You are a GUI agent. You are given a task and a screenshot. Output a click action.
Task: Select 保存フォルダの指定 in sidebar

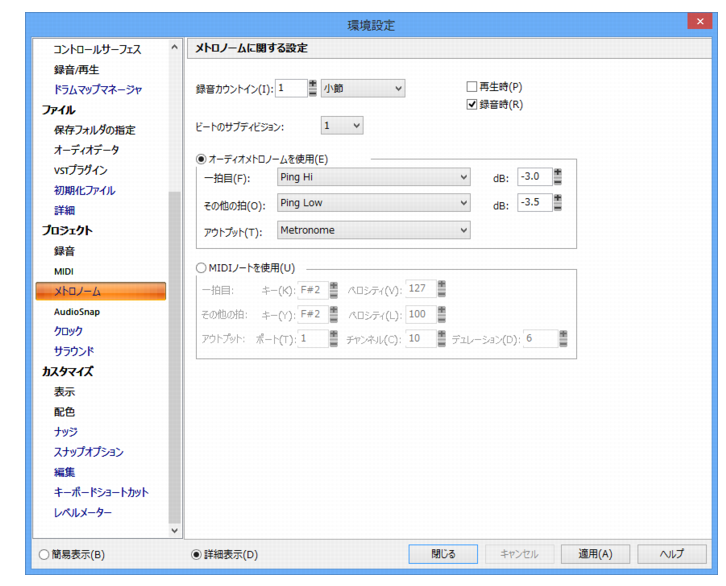pyautogui.click(x=94, y=130)
